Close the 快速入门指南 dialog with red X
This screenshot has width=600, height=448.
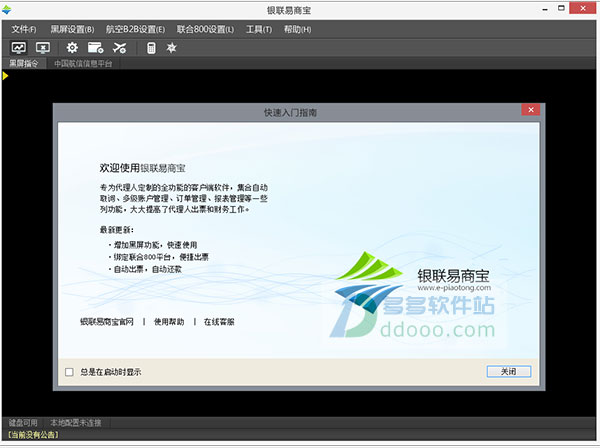(531, 110)
